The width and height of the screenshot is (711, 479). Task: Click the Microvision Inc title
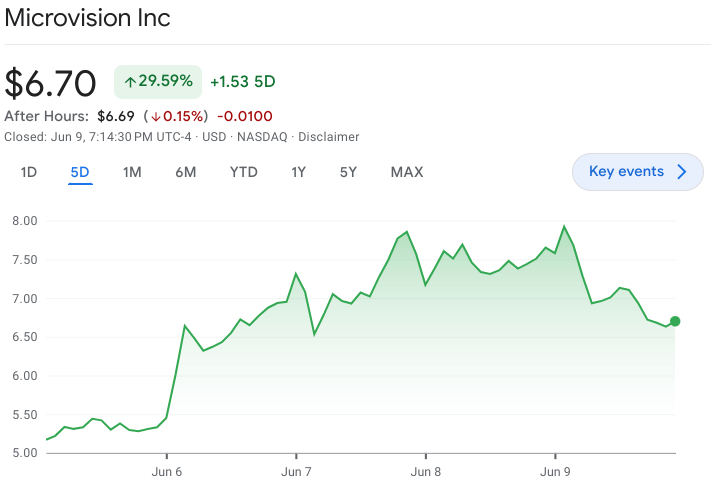(x=88, y=18)
